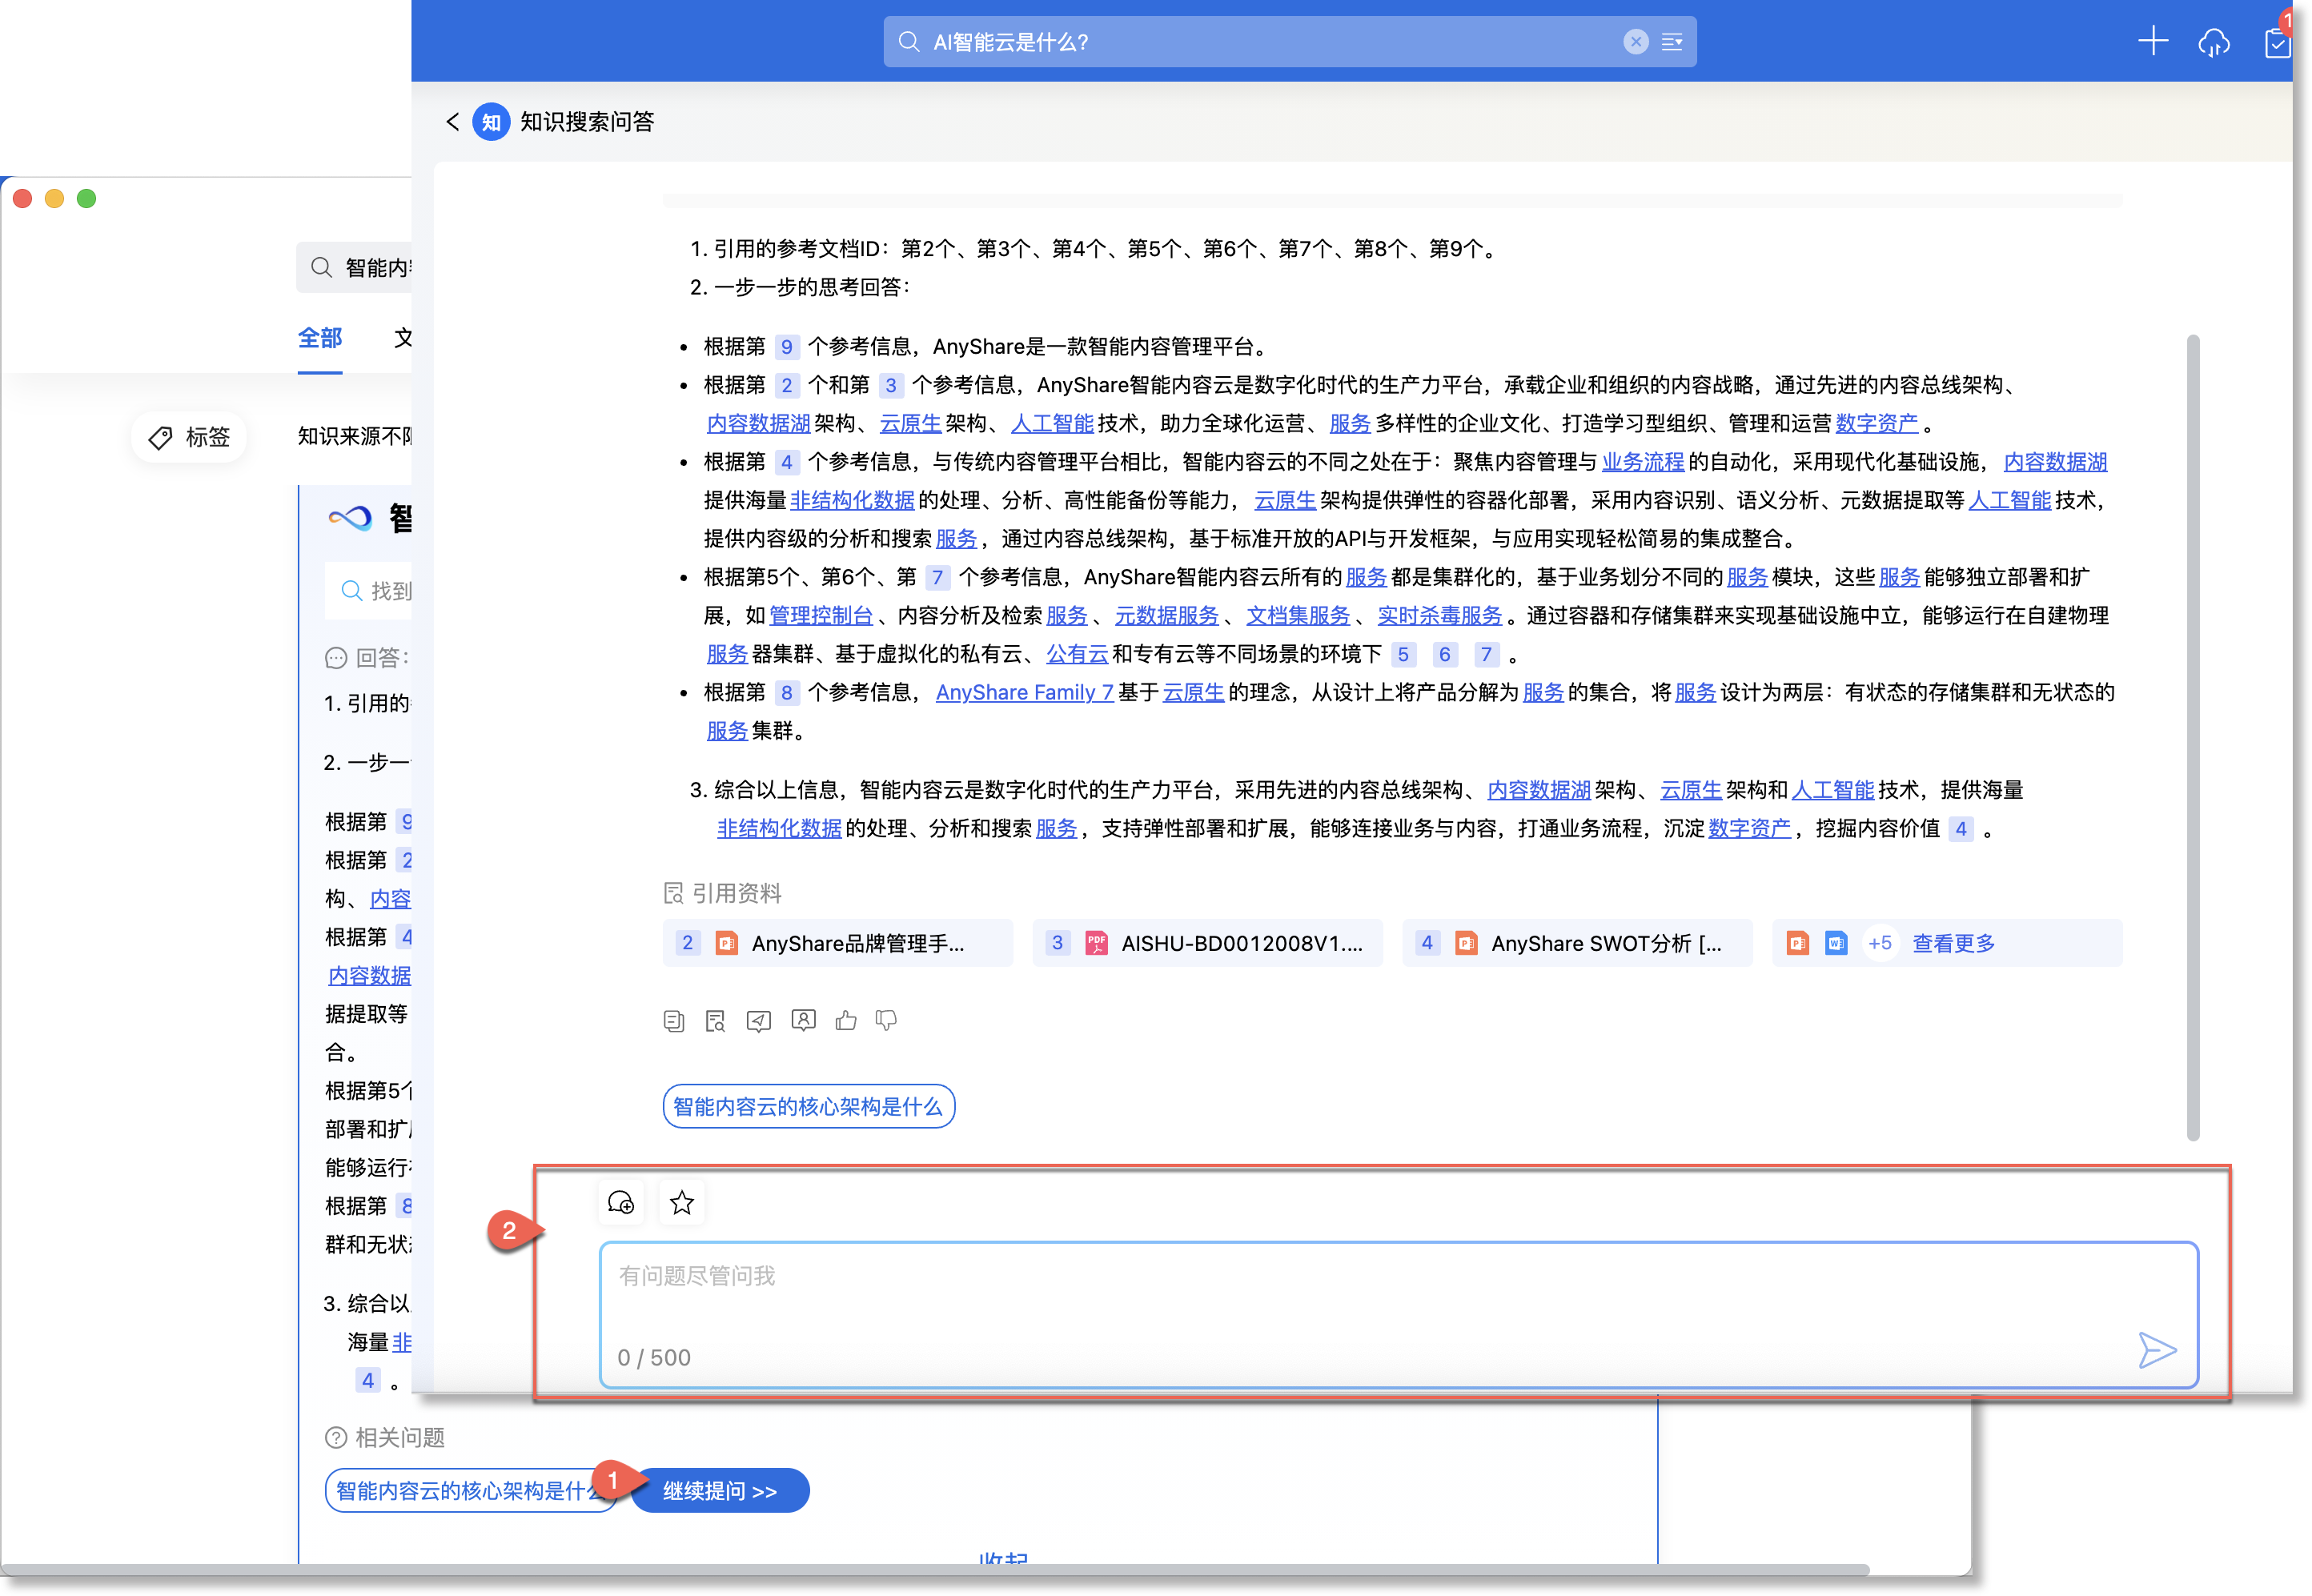Focus the 有问题尽管问我 question input box

[x=1398, y=1314]
